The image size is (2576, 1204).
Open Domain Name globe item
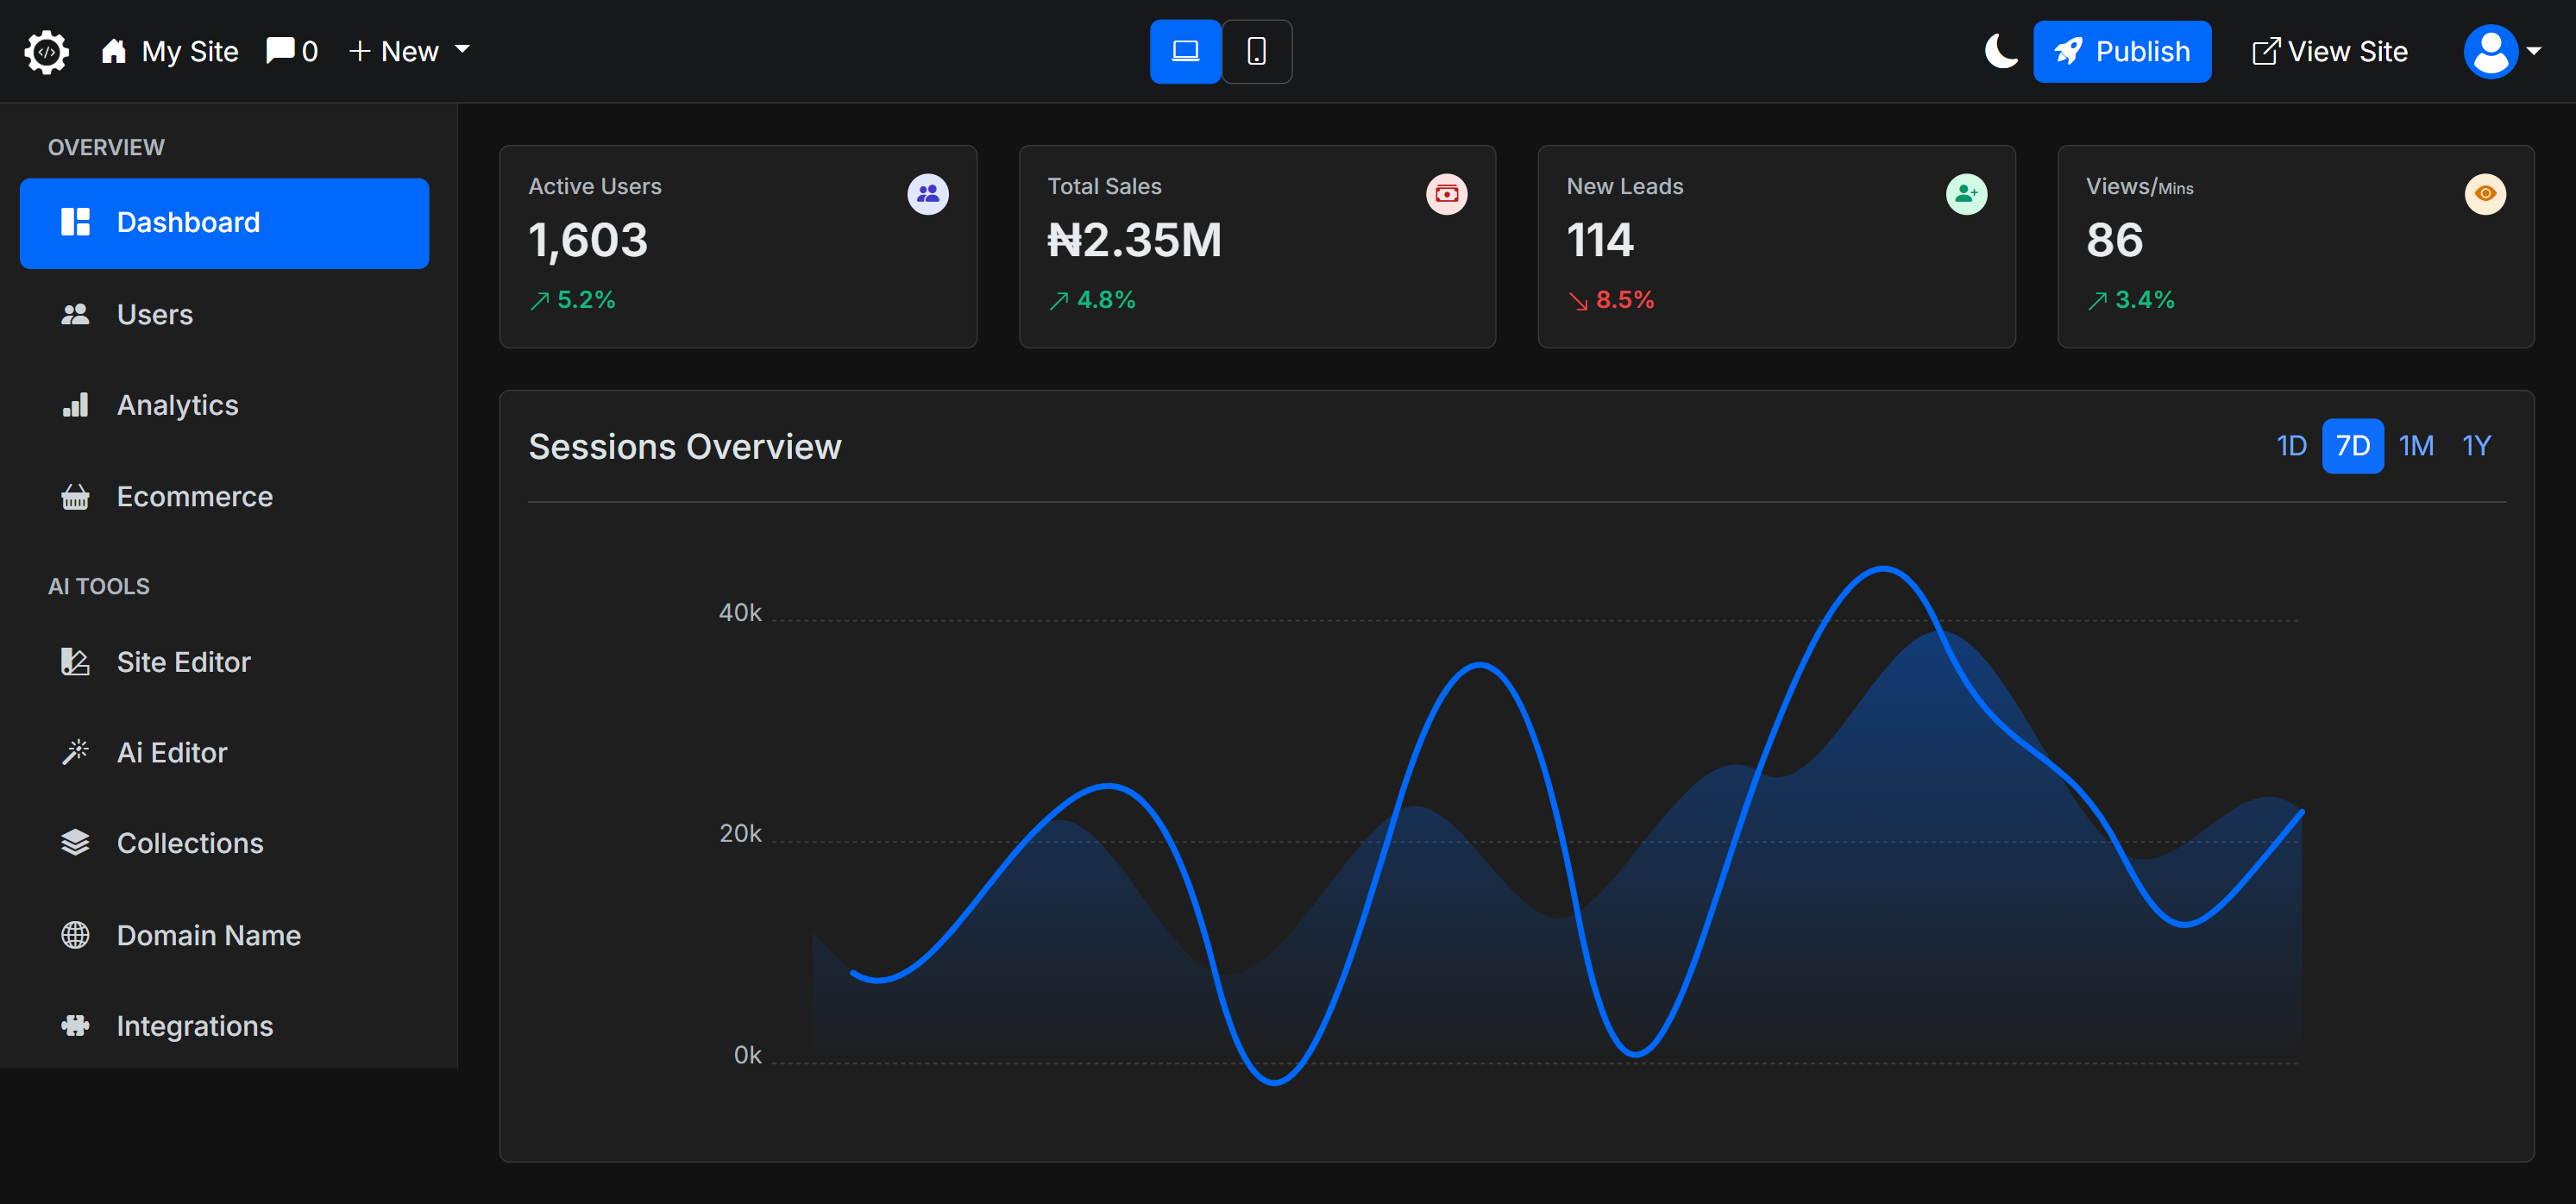(208, 934)
